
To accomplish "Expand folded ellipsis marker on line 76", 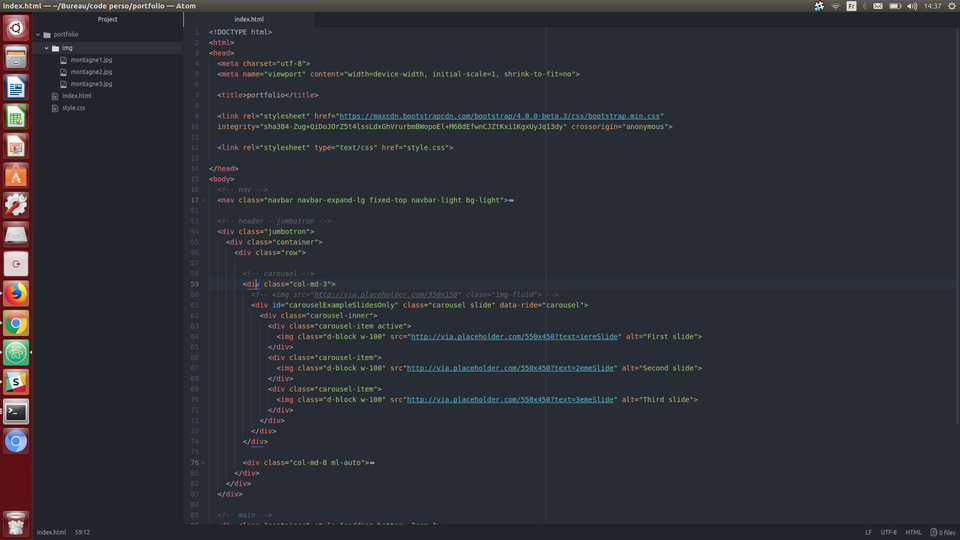I will click(x=372, y=463).
